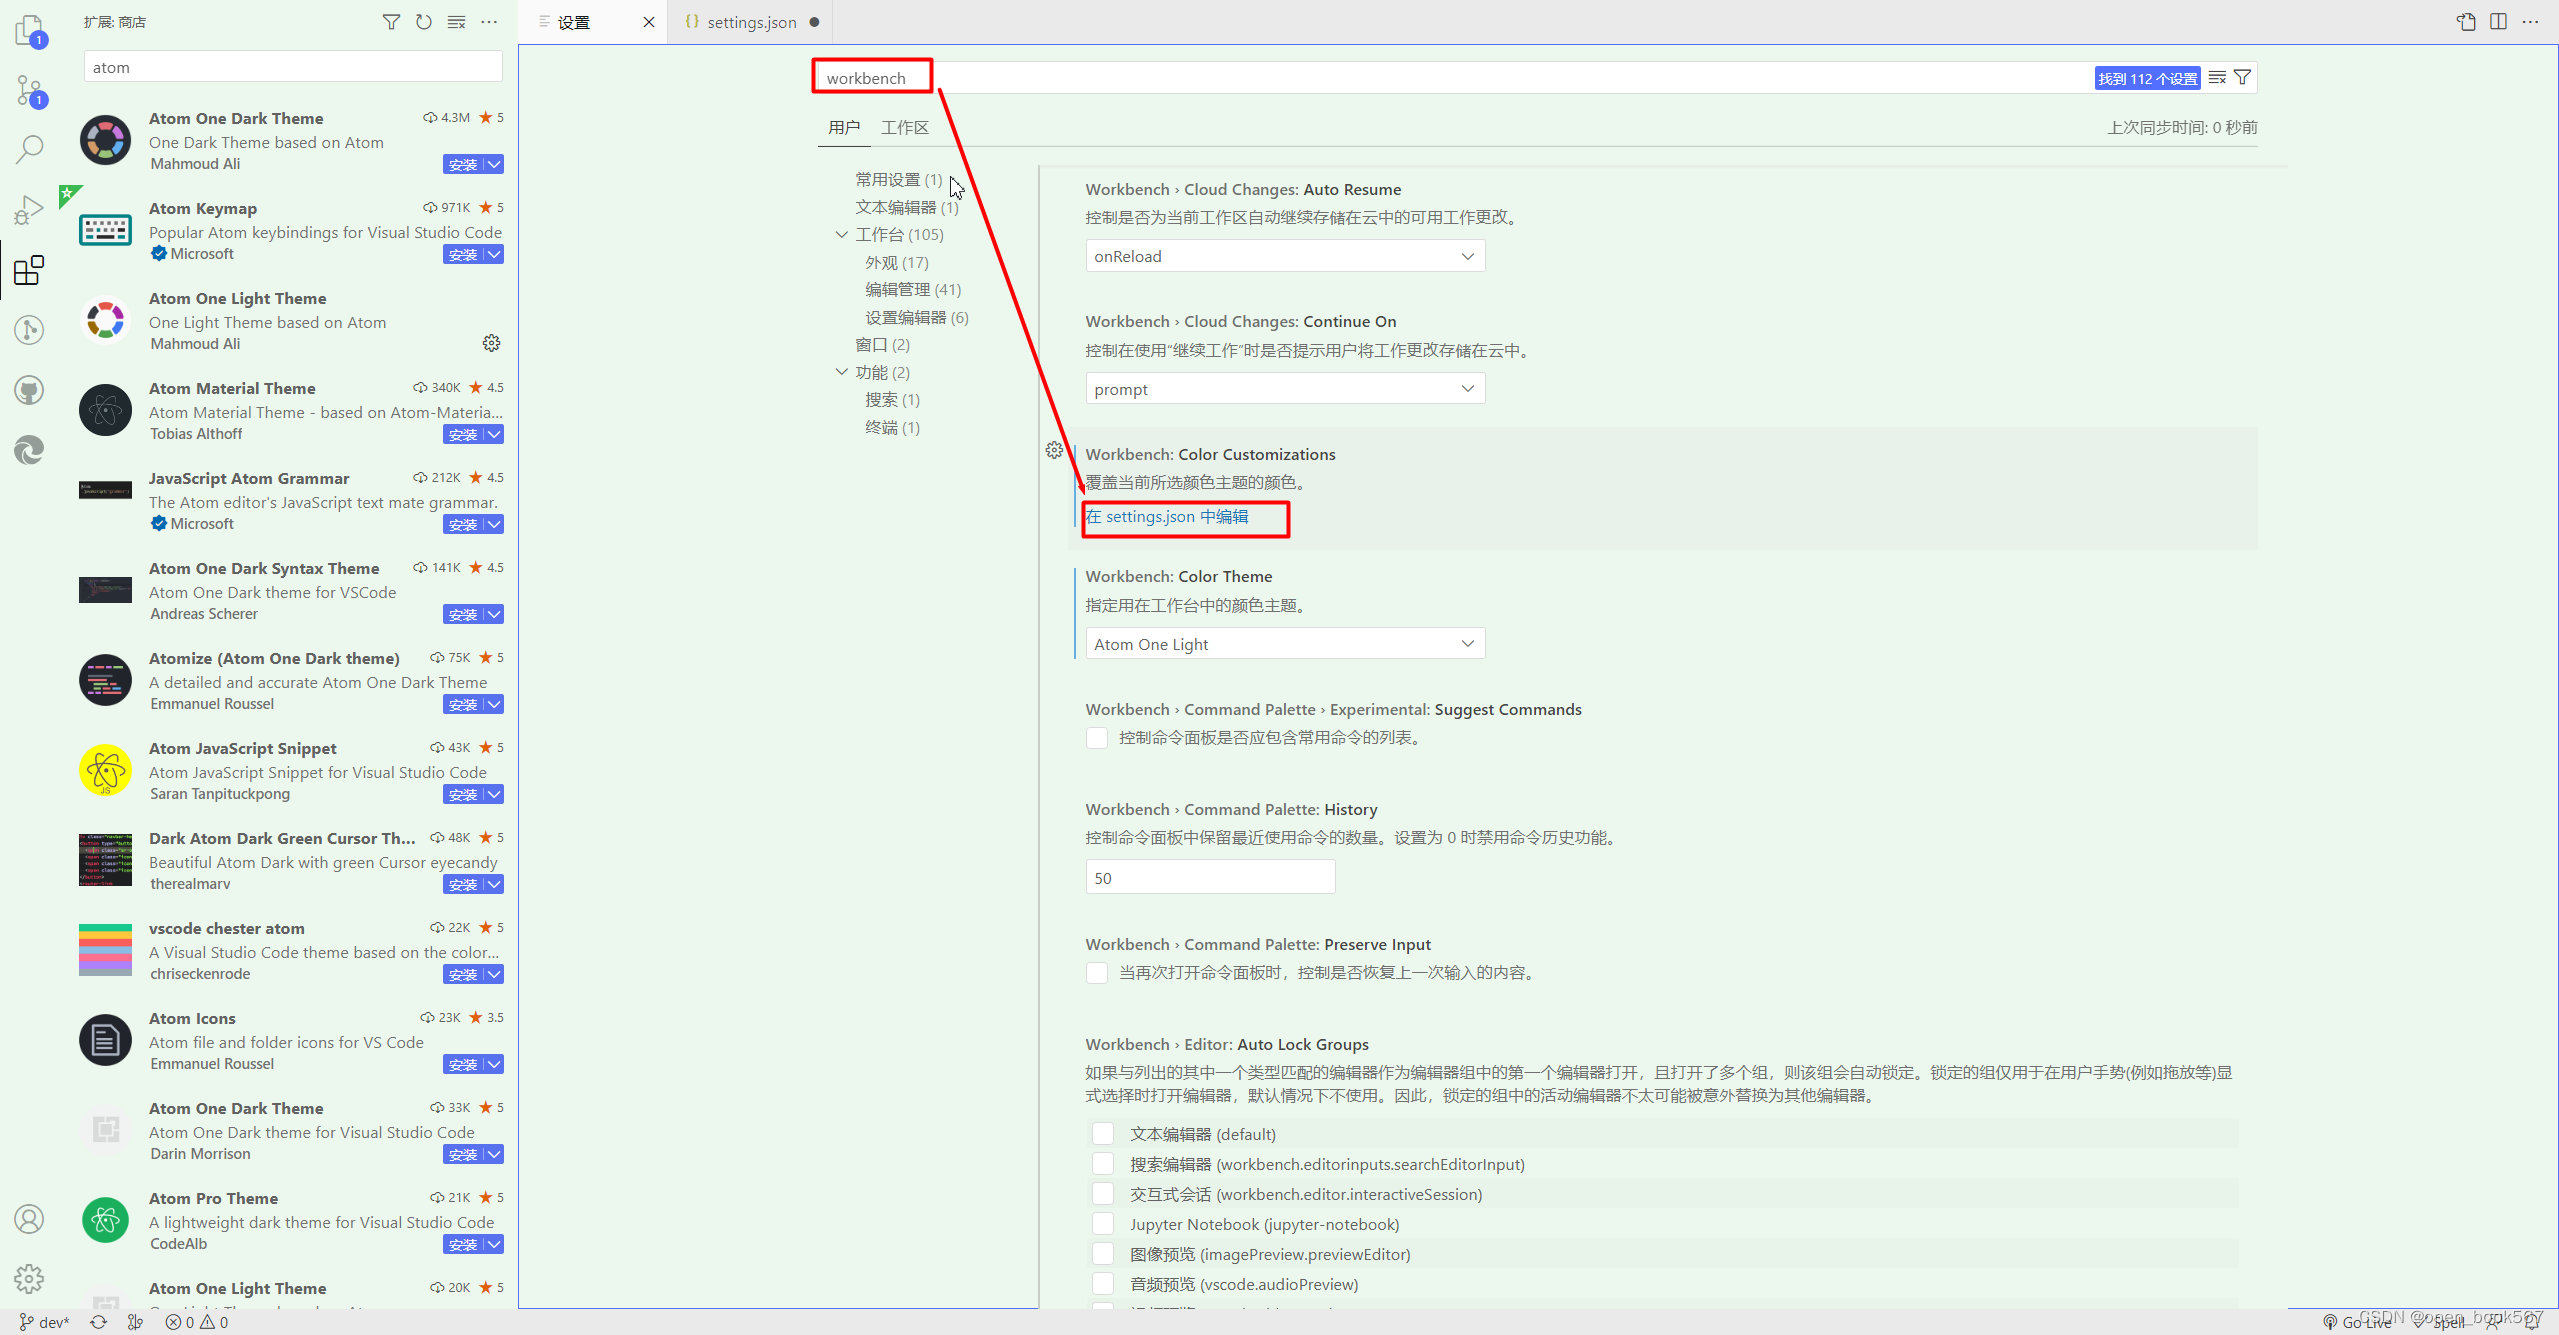
Task: Switch branch via dev* in status bar
Action: [x=44, y=1322]
